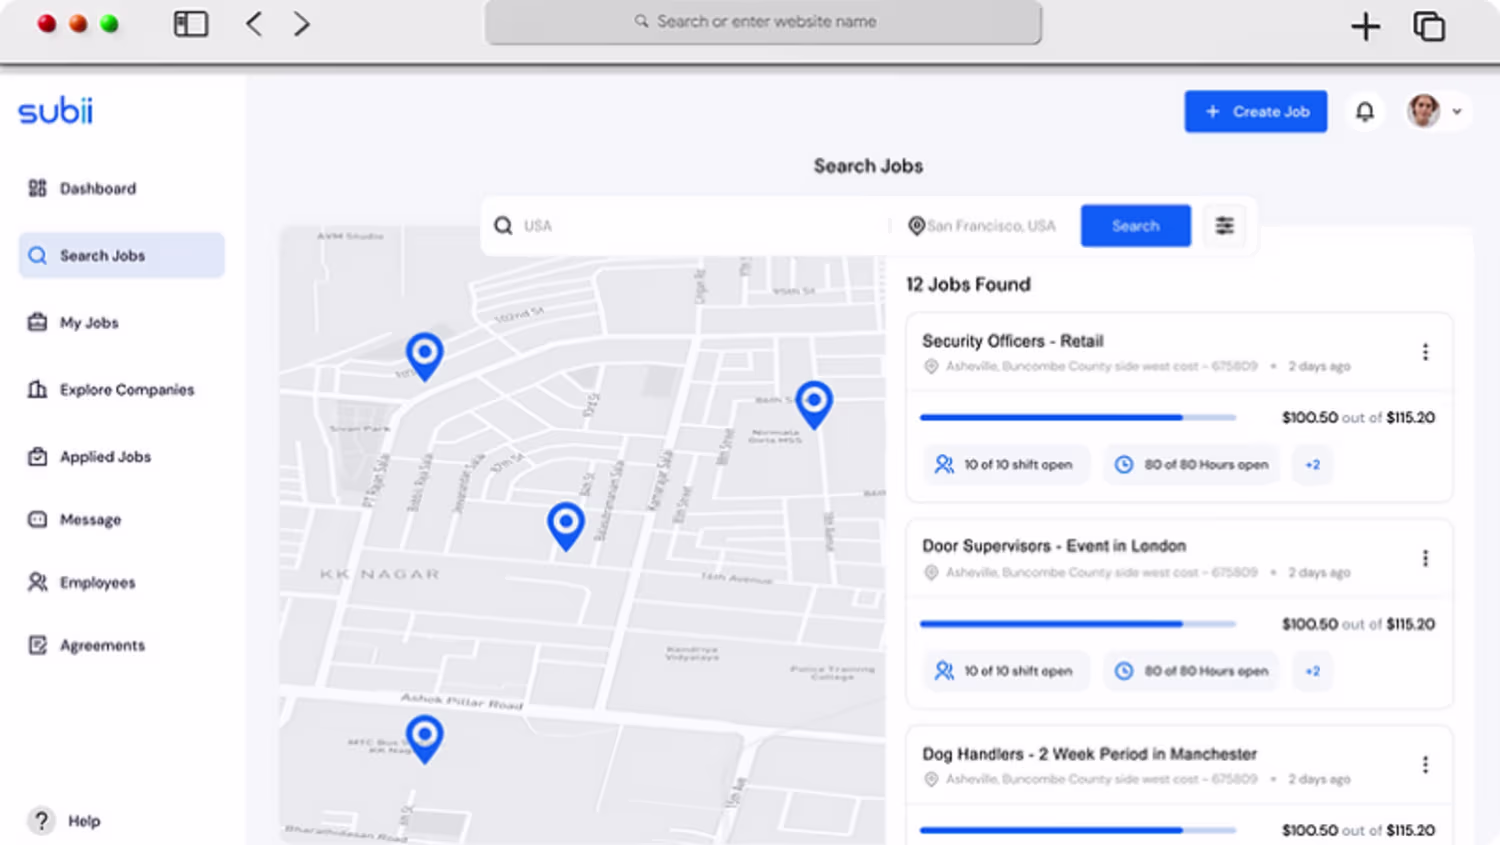The image size is (1500, 845).
Task: Click shift open tag on Door Supervisors
Action: (1004, 671)
